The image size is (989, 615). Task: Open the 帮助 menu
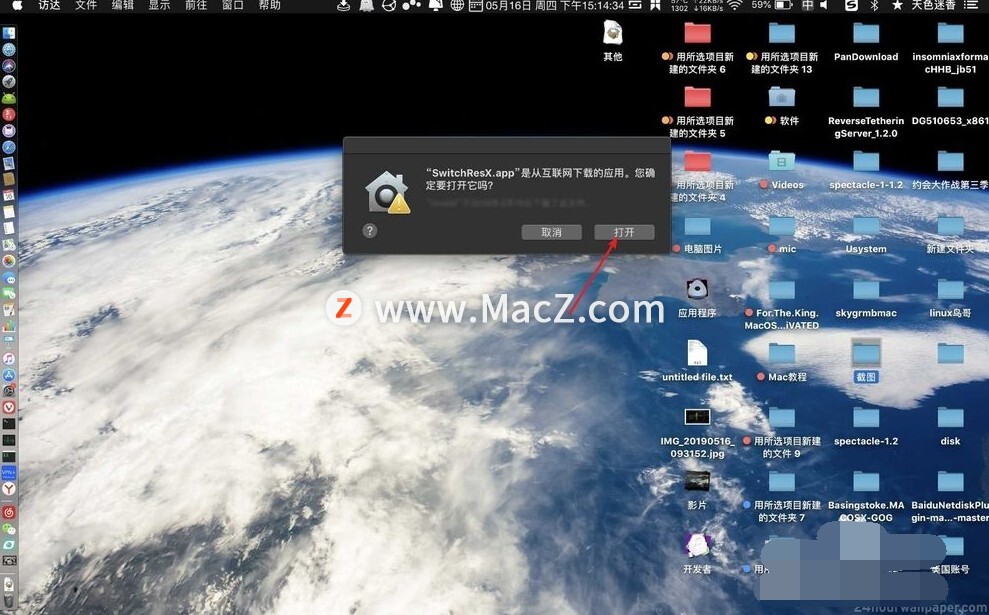269,5
